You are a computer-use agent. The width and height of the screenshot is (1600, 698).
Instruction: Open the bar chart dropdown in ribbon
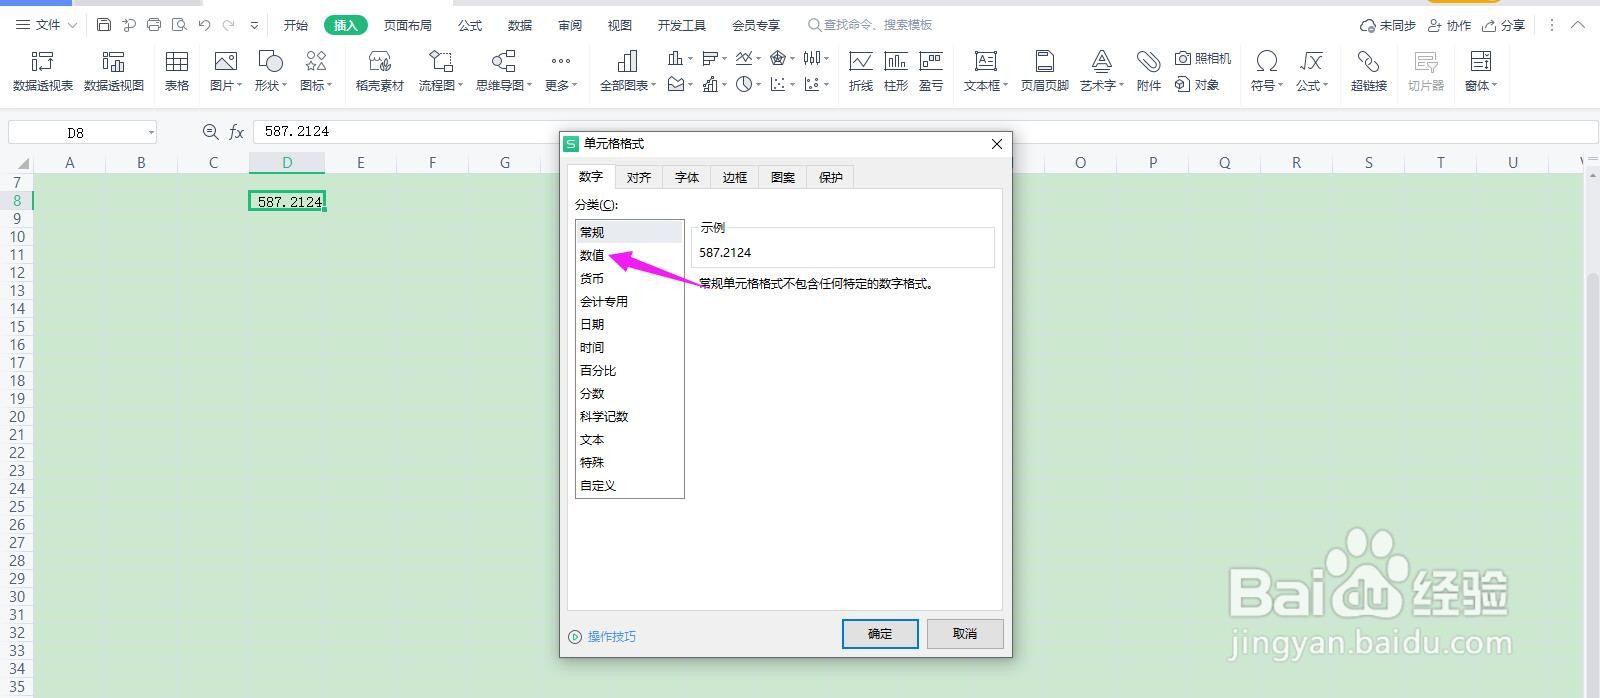(x=716, y=59)
